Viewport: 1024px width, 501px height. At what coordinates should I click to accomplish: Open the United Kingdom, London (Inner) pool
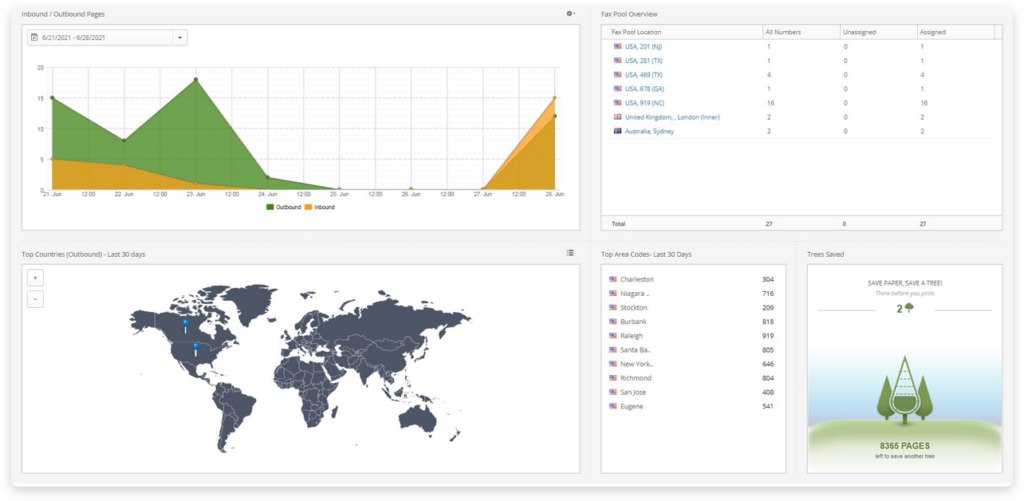pyautogui.click(x=672, y=117)
